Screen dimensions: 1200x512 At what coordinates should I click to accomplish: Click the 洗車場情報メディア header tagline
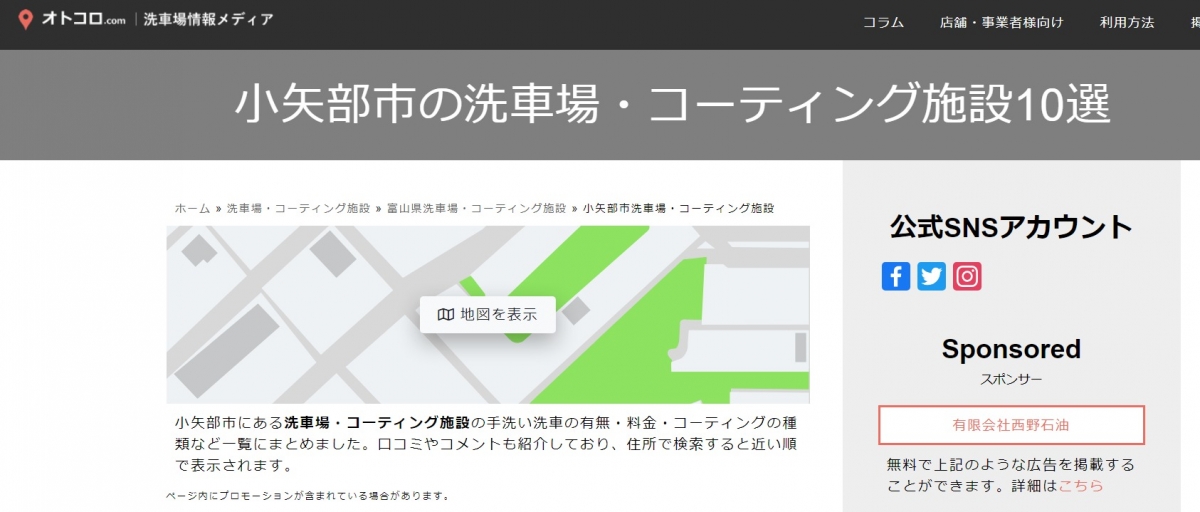(208, 20)
